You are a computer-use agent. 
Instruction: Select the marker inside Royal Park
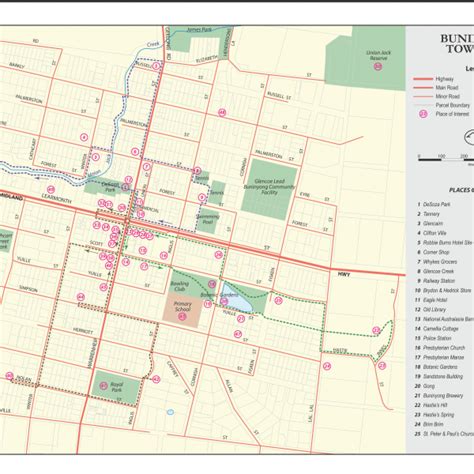tap(104, 386)
